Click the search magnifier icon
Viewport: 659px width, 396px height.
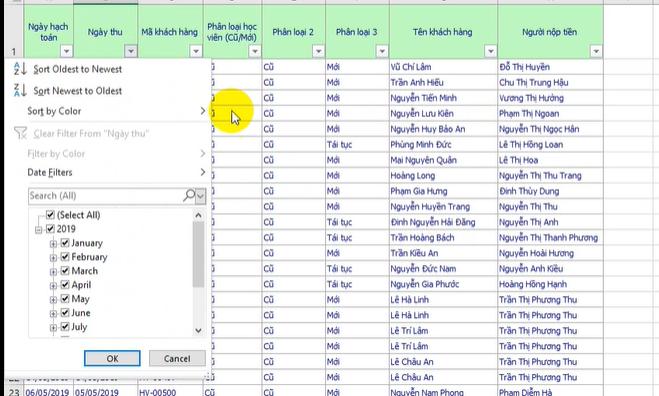(189, 195)
